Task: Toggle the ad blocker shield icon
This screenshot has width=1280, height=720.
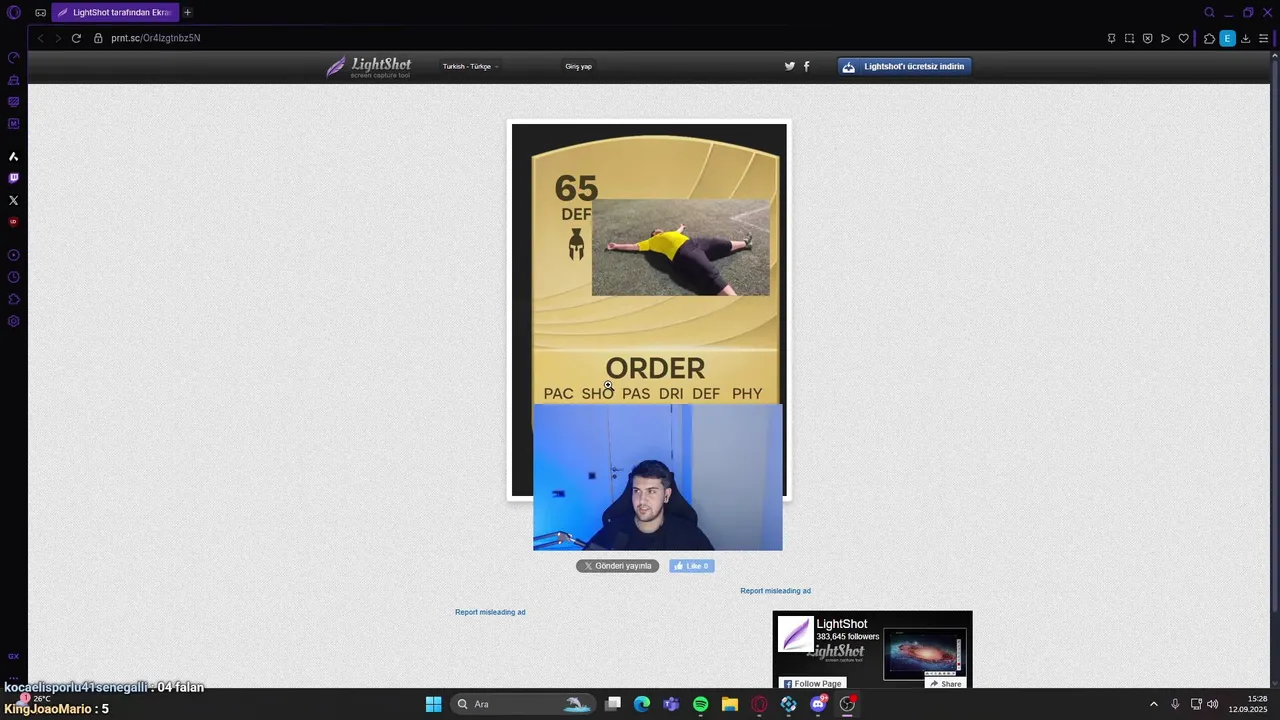Action: (1147, 38)
